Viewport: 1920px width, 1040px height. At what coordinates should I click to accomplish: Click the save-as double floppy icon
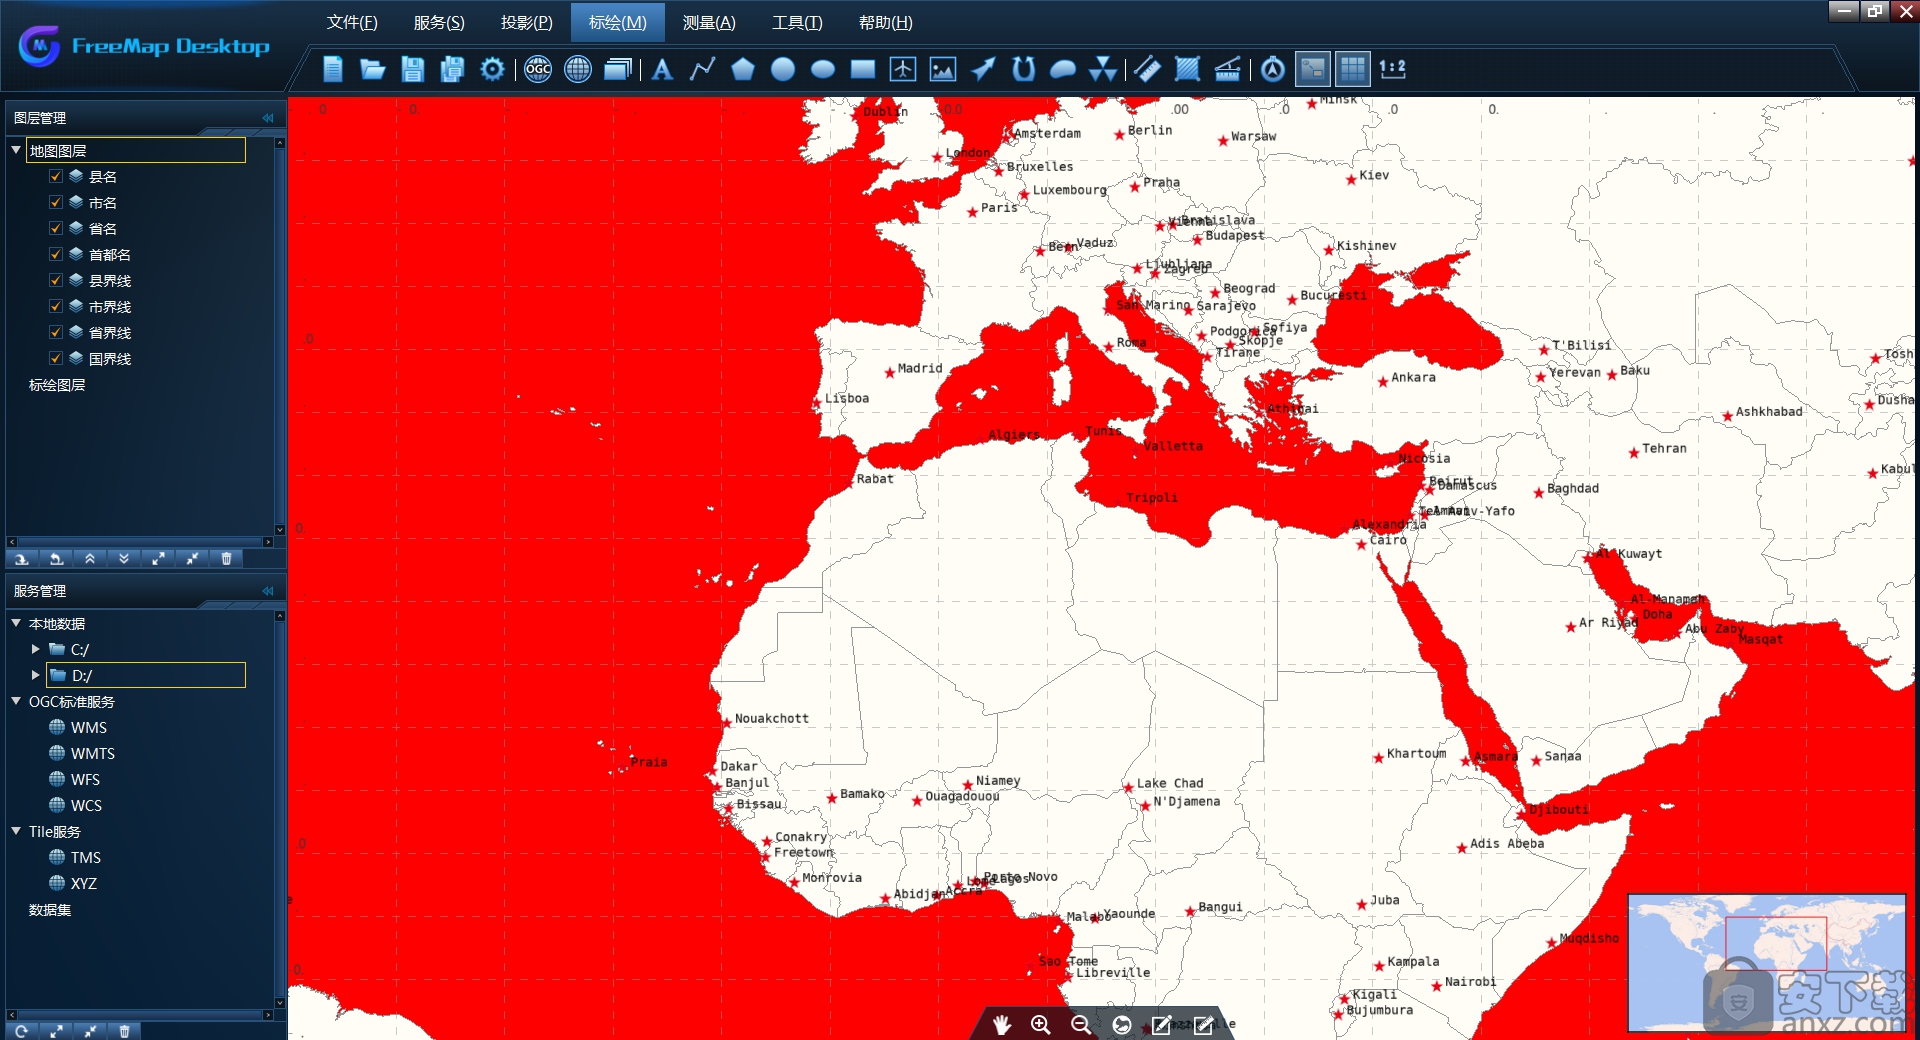(x=452, y=69)
